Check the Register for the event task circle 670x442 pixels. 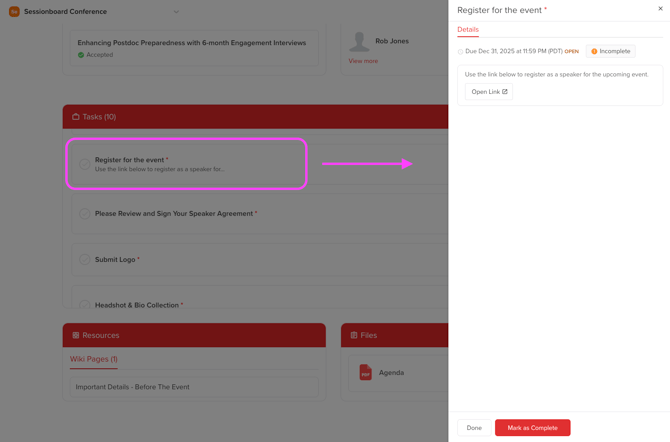point(85,164)
